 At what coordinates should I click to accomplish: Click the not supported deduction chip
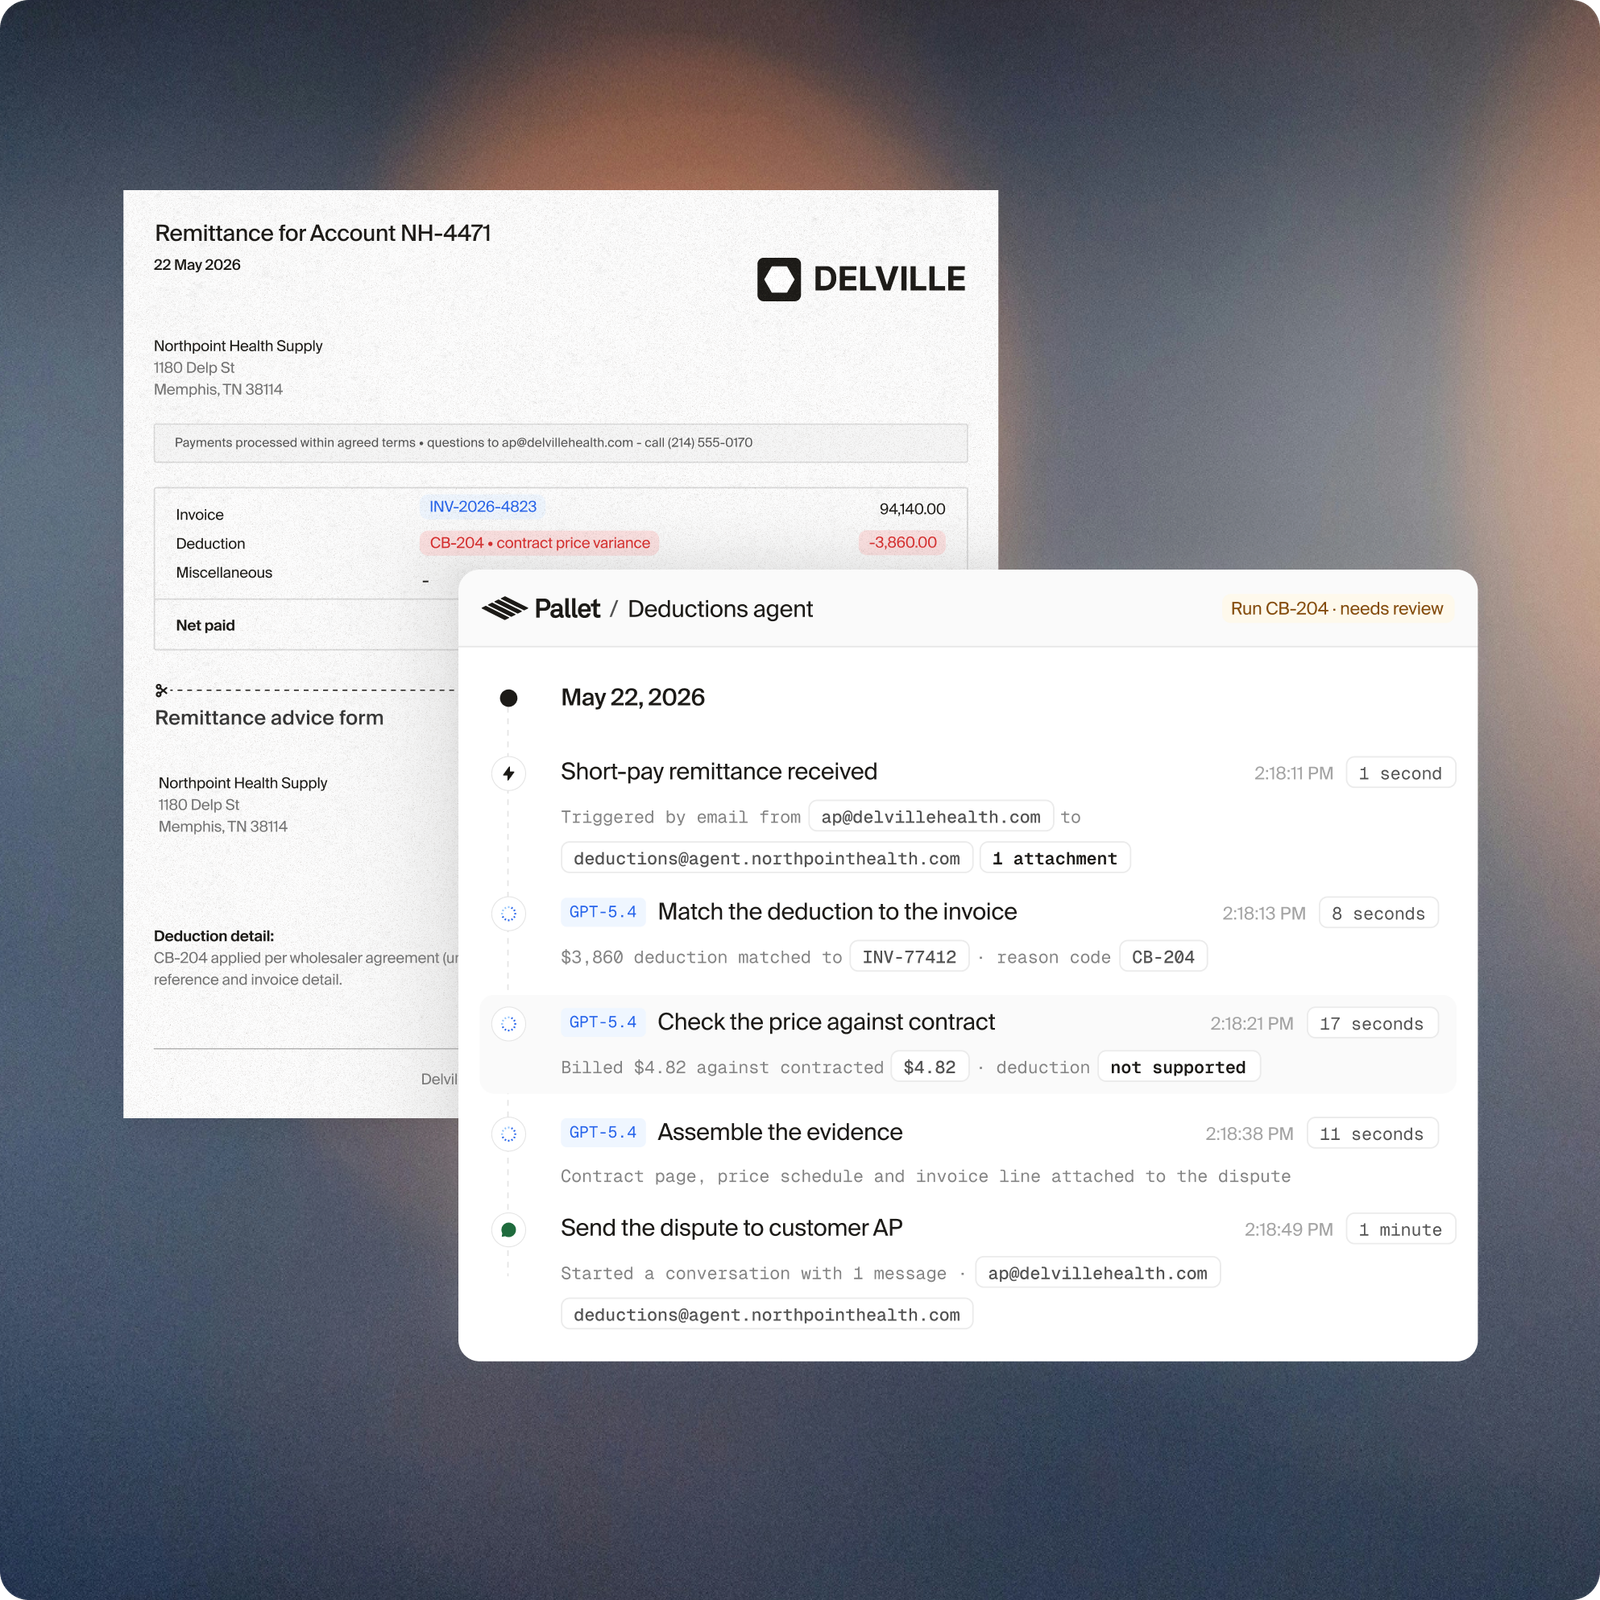click(1178, 1066)
